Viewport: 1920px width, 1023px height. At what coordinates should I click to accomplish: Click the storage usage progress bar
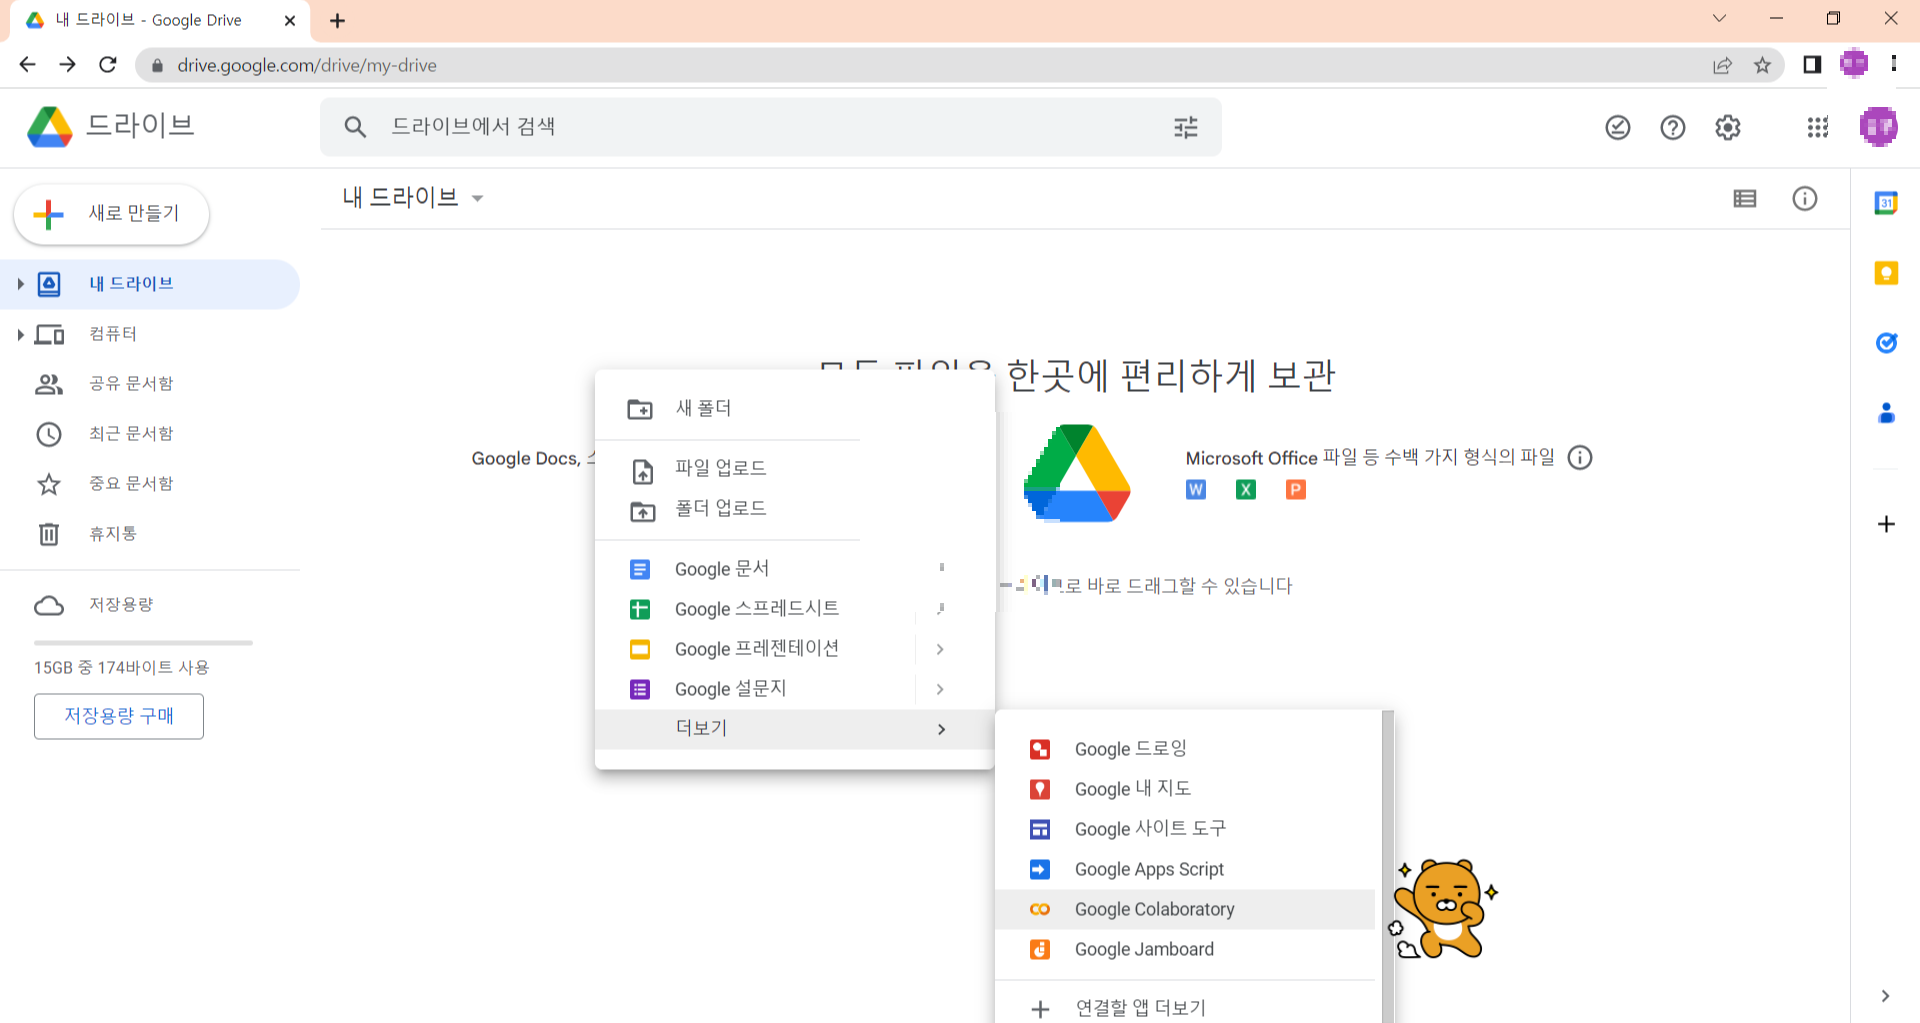coord(143,643)
